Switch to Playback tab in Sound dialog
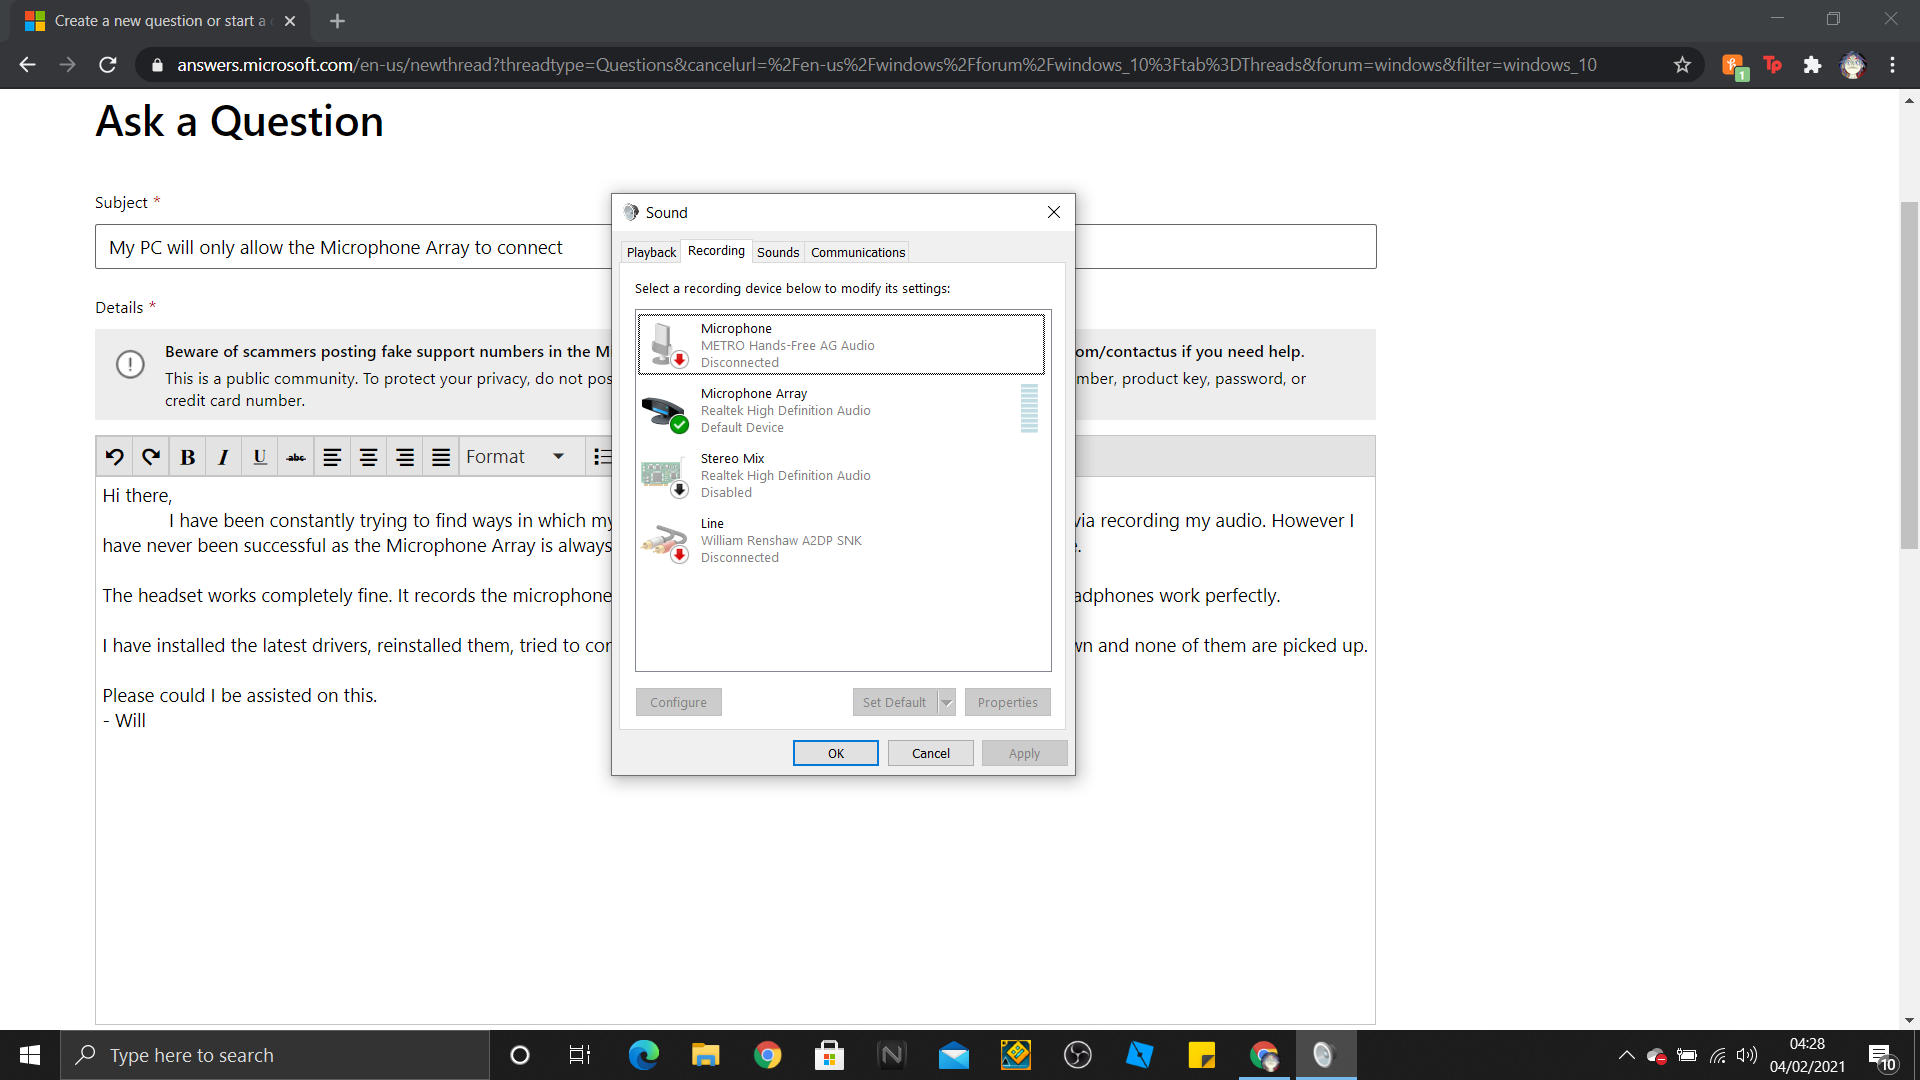 [651, 252]
